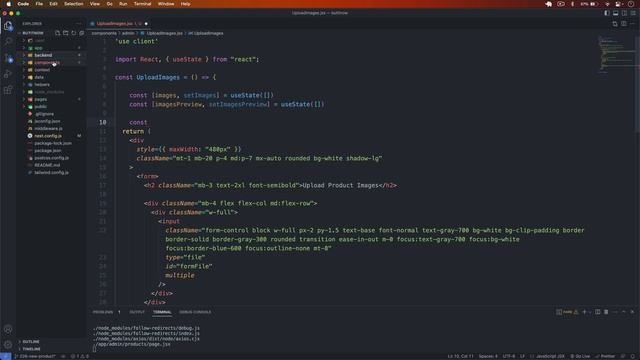Open Explorer more actions ellipsis
Image resolution: width=640 pixels, height=360 pixels.
79,24
